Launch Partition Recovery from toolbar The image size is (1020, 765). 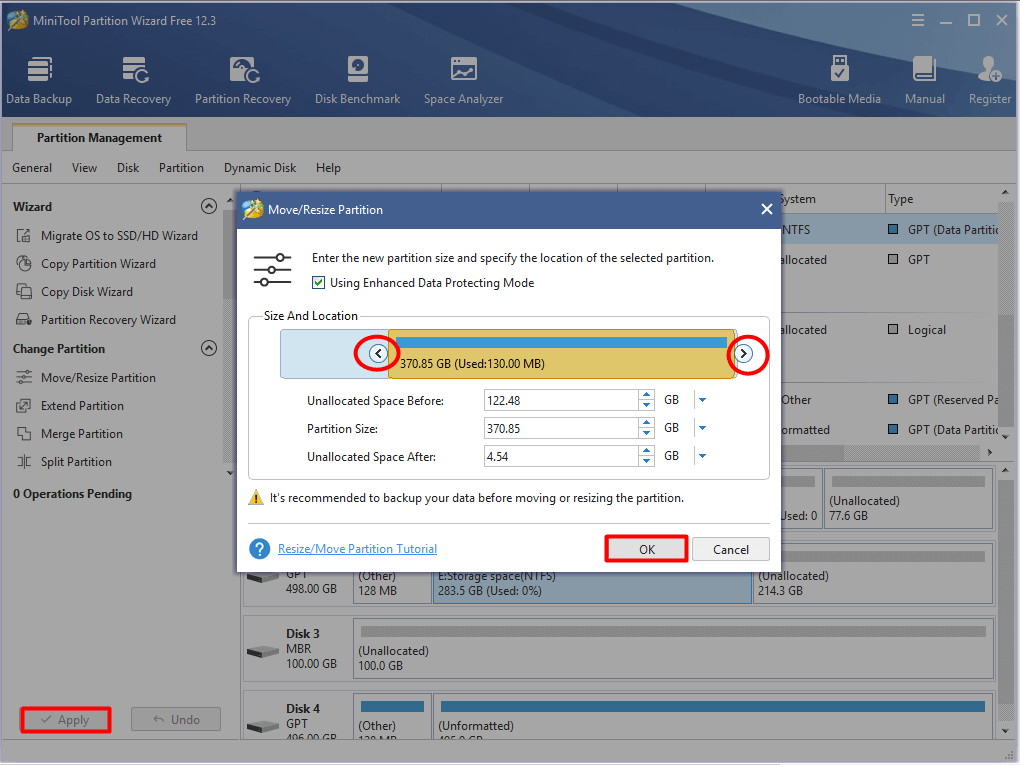click(243, 81)
